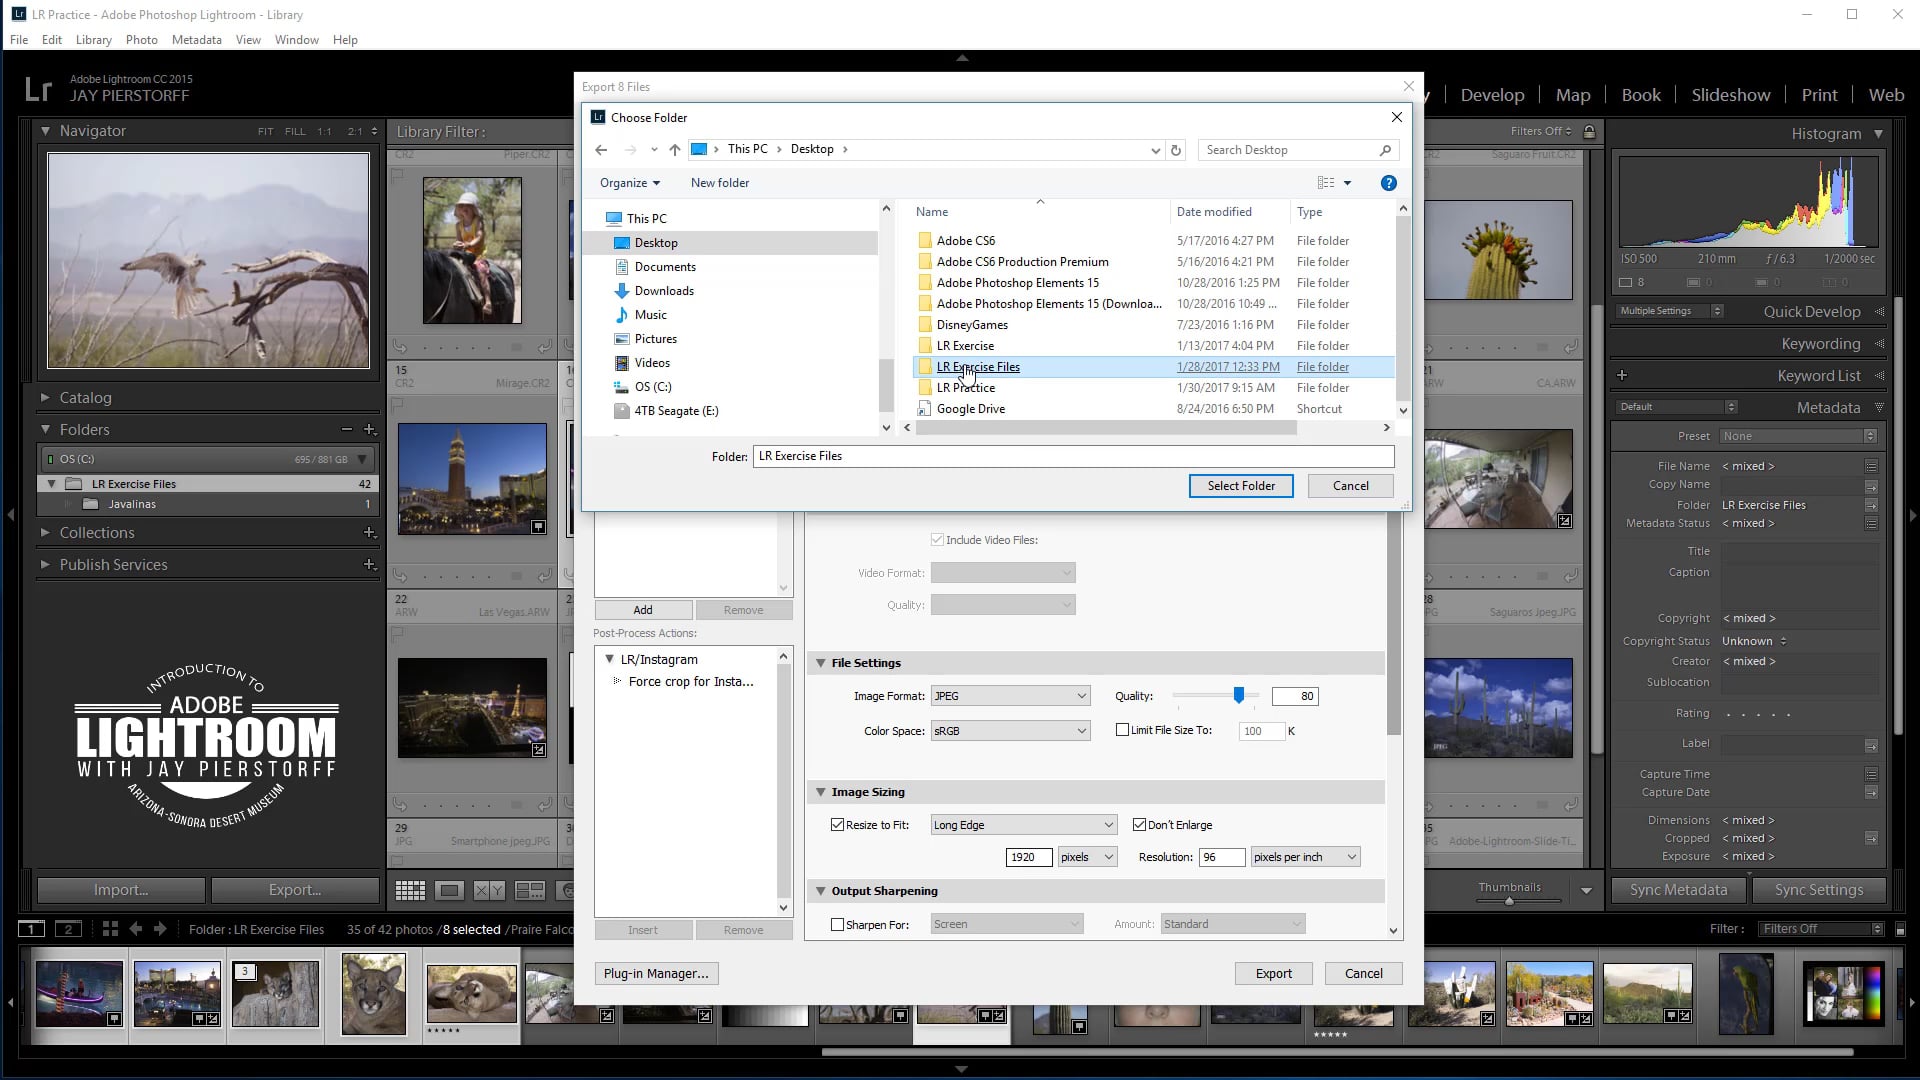
Task: Enable the Don't Enlarge checkbox
Action: pyautogui.click(x=1140, y=824)
